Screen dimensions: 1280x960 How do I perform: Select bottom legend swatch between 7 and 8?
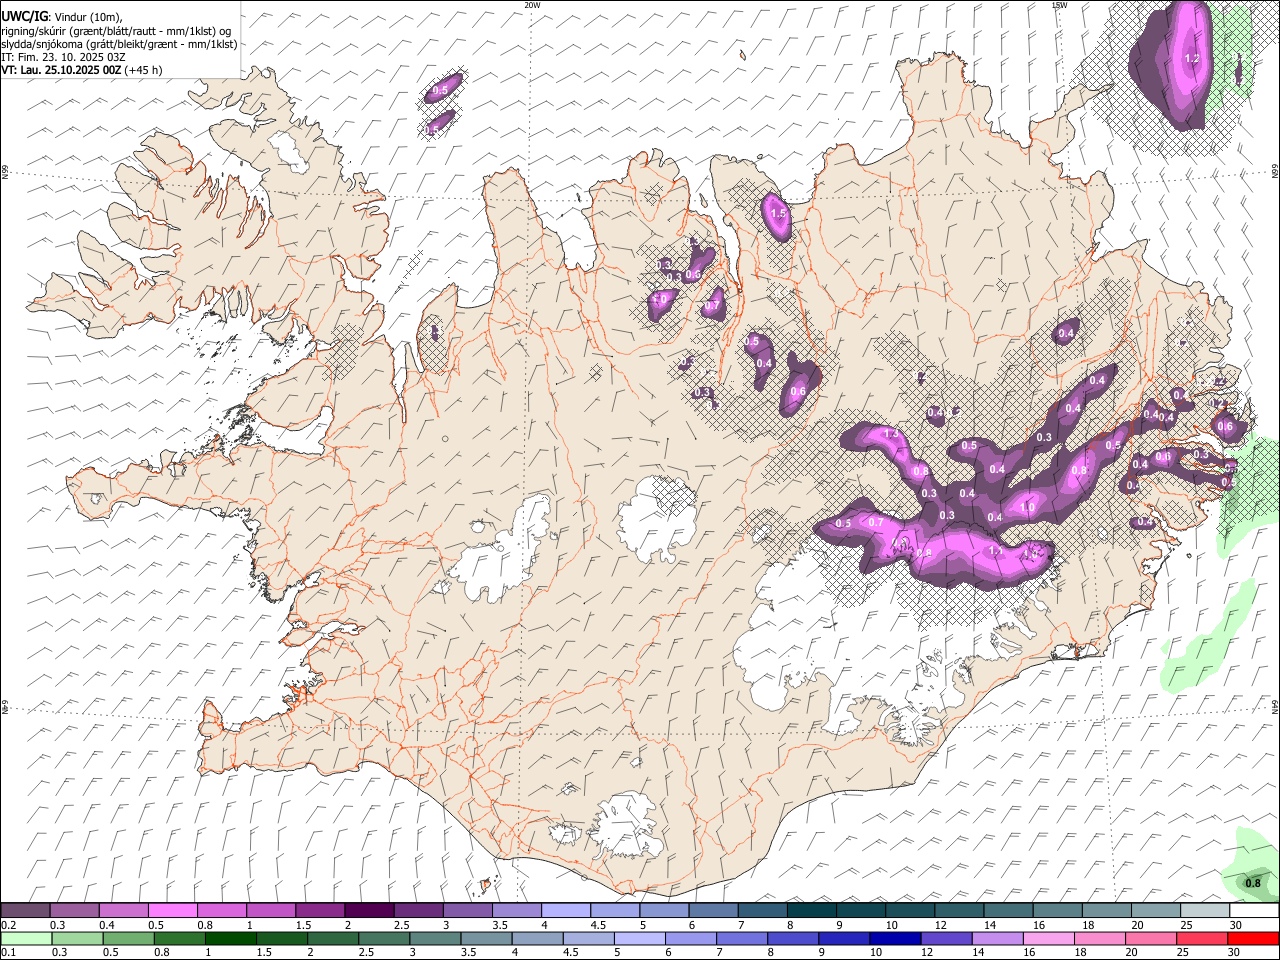tap(741, 938)
